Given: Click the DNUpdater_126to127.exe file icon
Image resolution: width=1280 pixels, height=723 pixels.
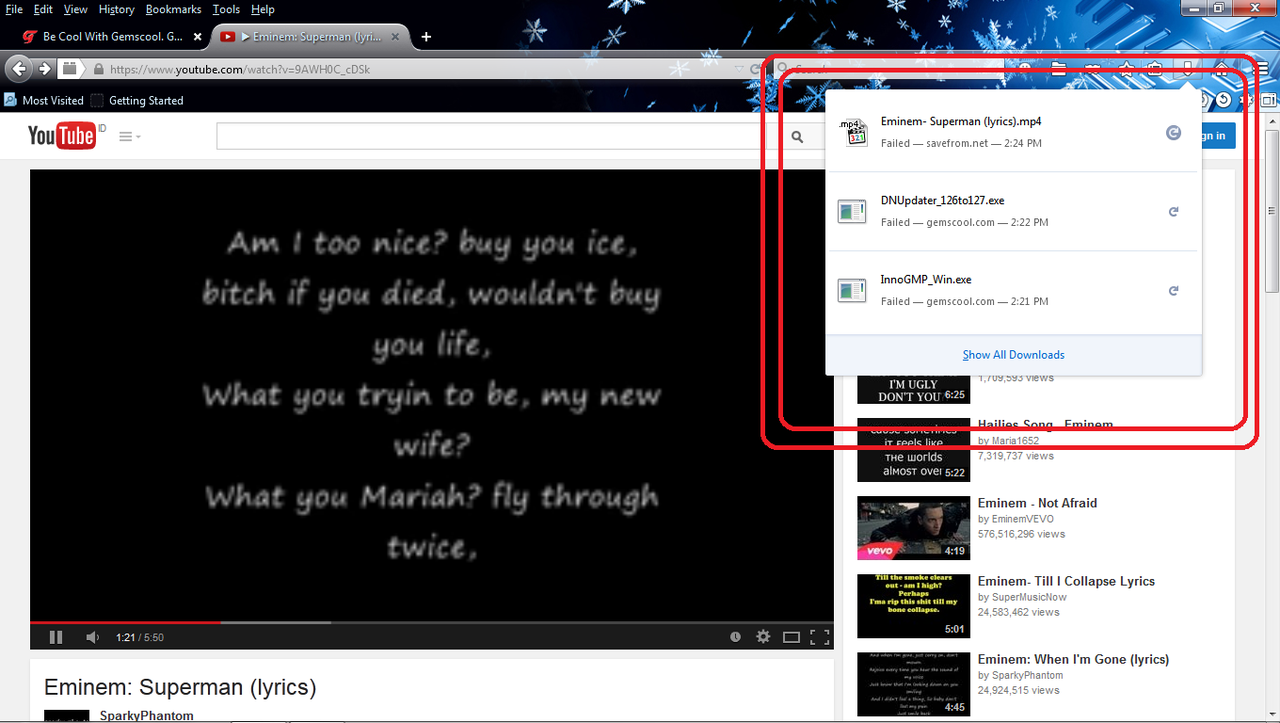Looking at the screenshot, I should 852,211.
